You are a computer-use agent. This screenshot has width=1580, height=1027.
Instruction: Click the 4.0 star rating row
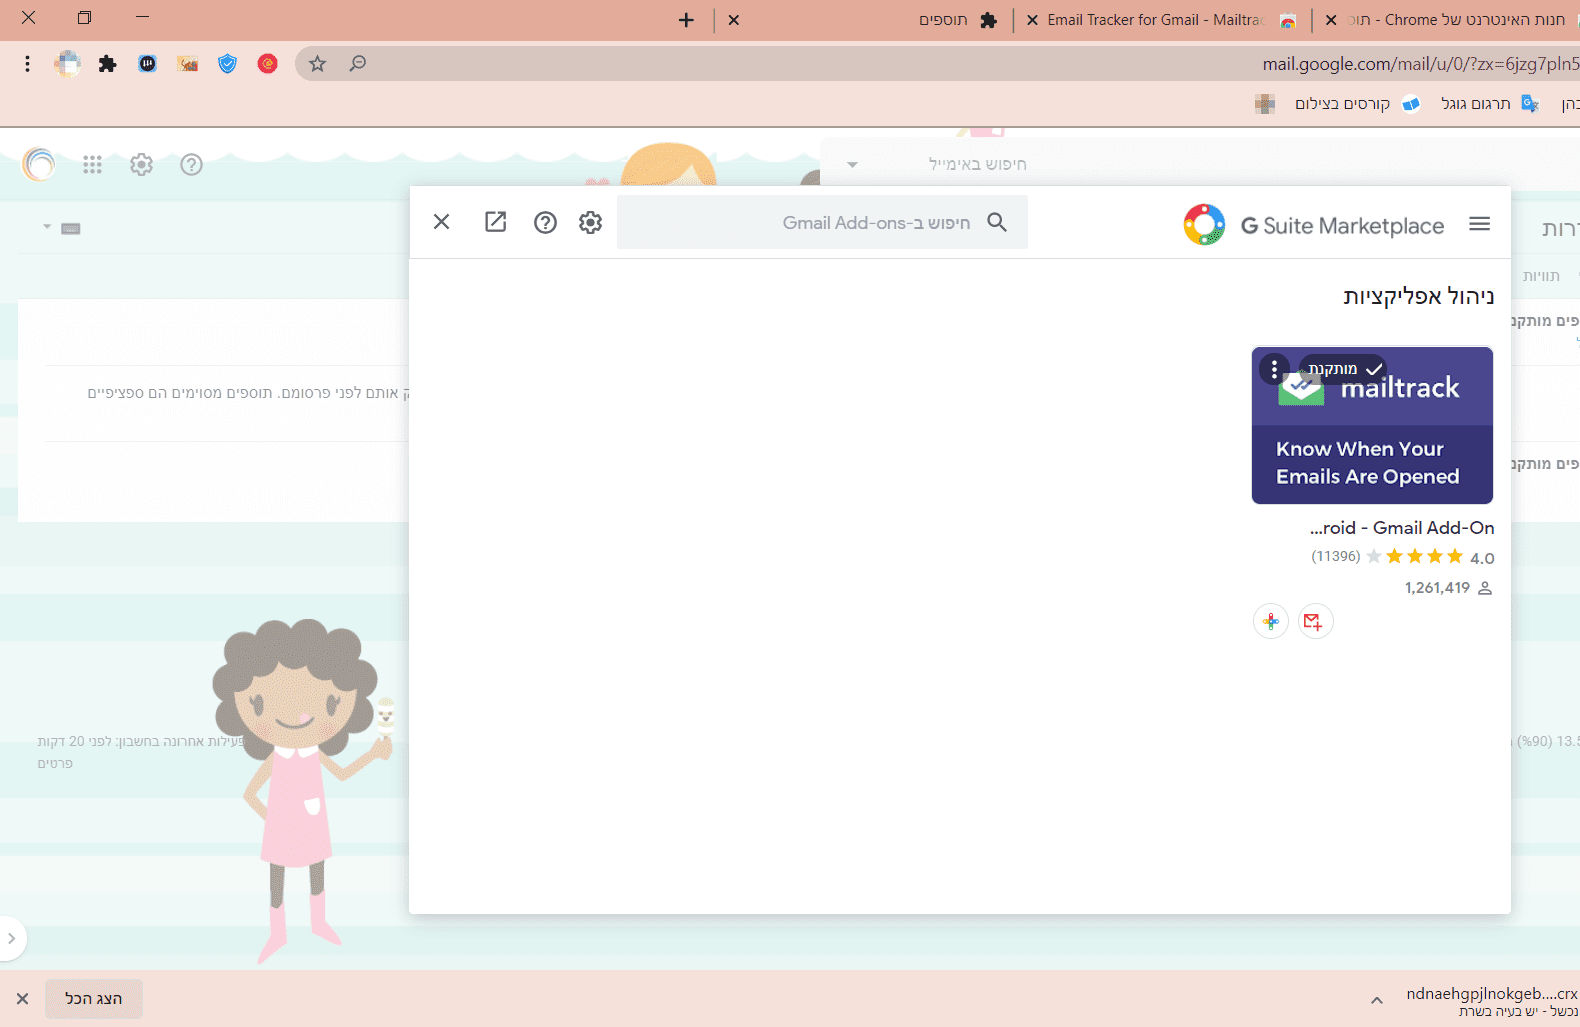1403,557
